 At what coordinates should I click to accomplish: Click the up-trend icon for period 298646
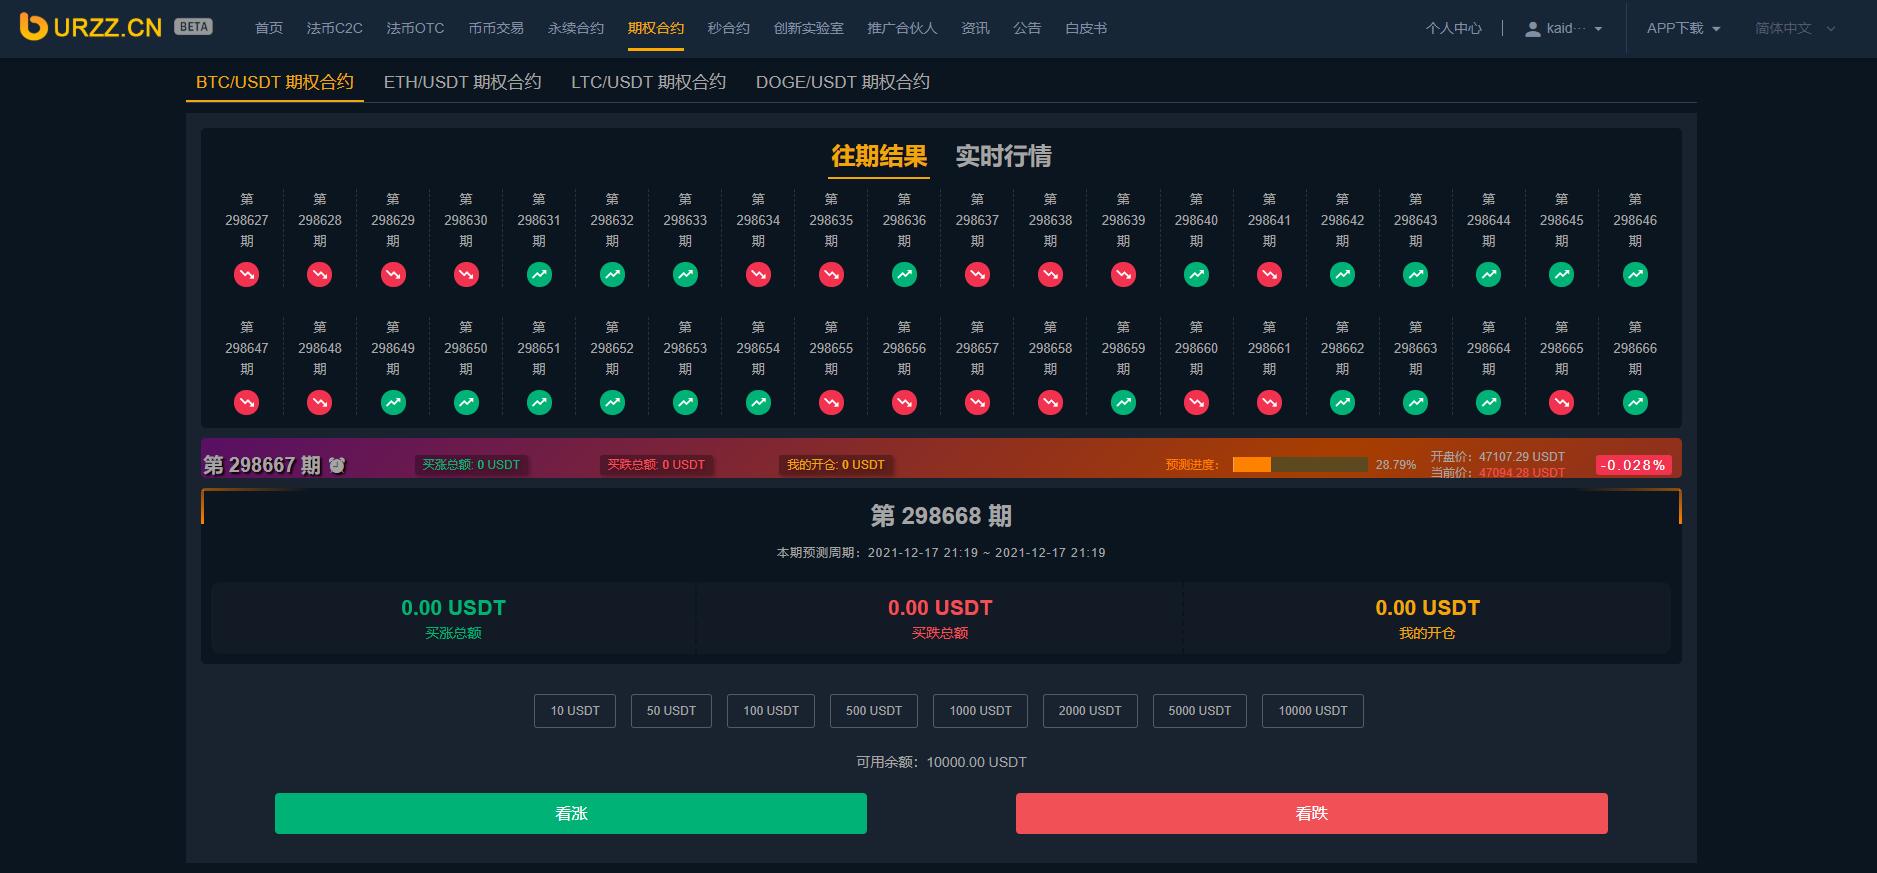click(x=1635, y=274)
